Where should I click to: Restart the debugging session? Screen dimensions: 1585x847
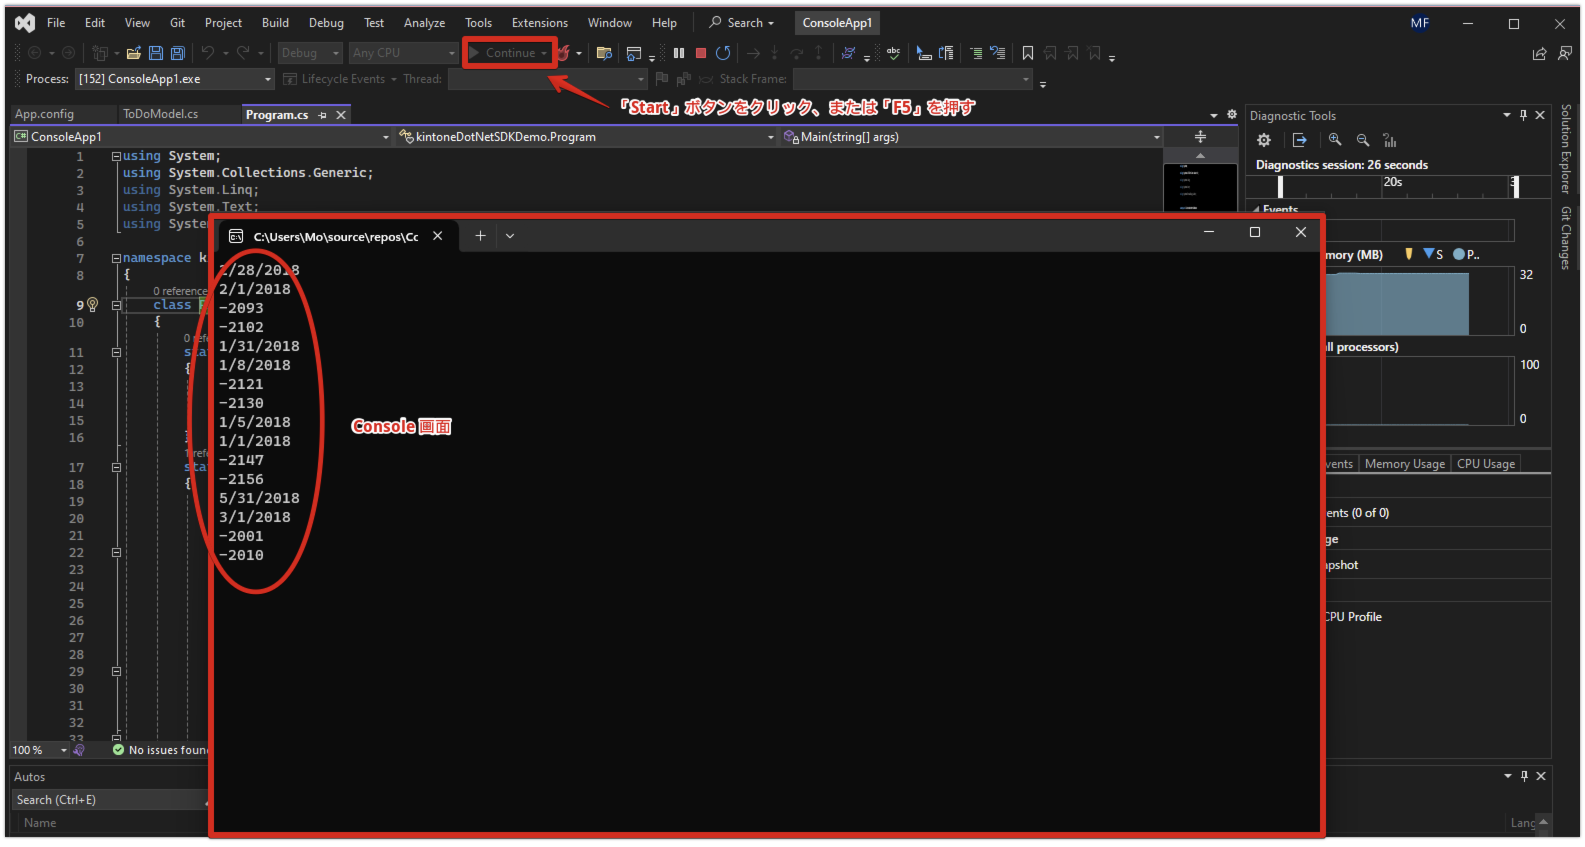coord(723,53)
